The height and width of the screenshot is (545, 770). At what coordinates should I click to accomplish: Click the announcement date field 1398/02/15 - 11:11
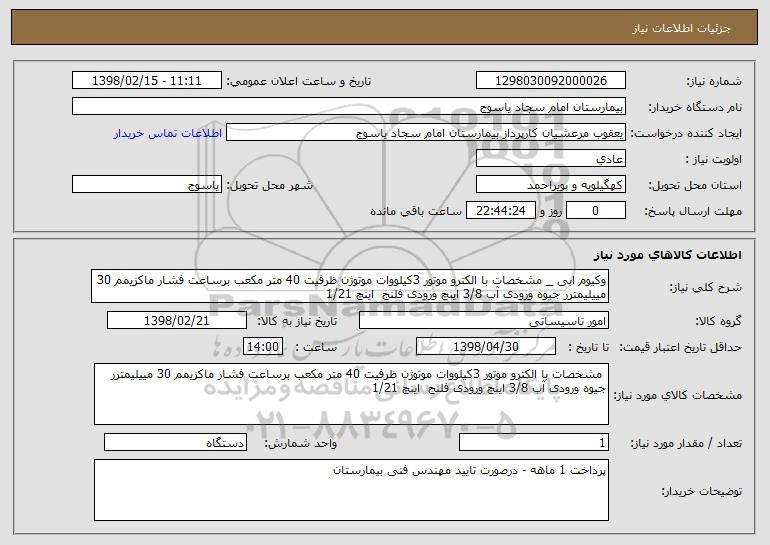click(147, 81)
